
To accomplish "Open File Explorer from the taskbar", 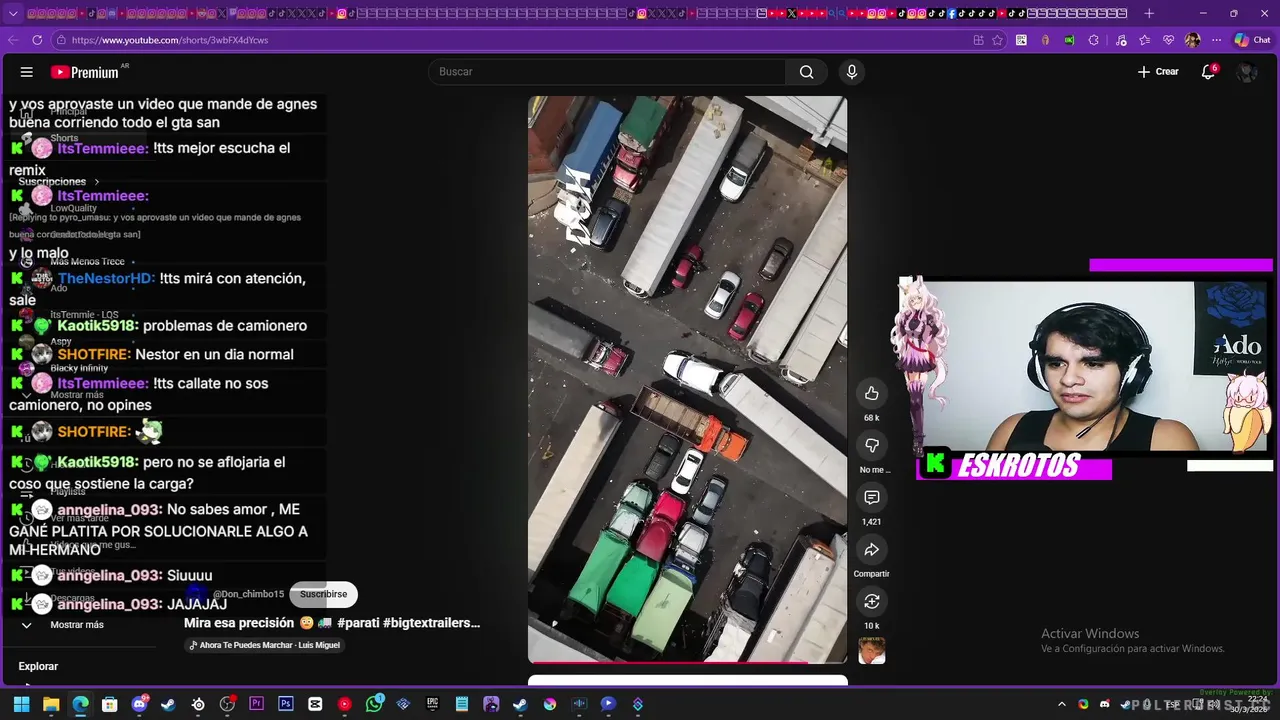I will [51, 704].
